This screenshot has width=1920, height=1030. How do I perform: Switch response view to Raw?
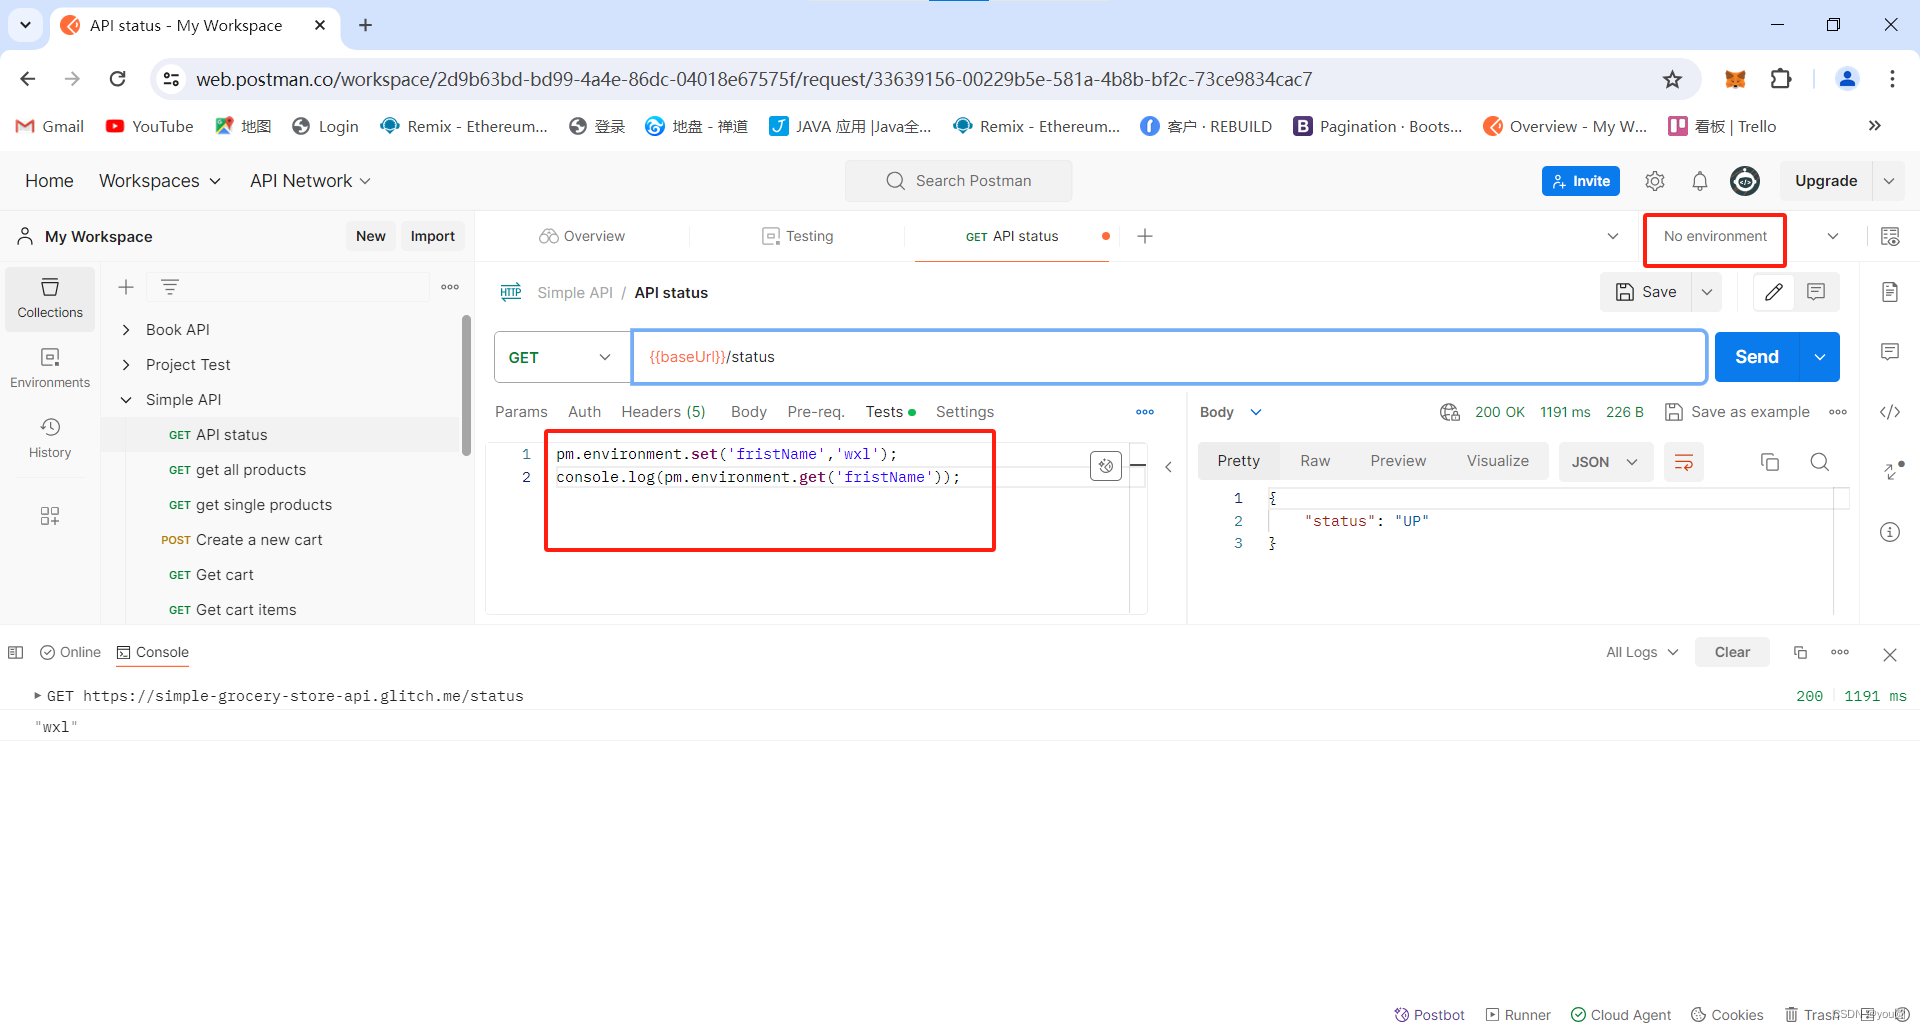1315,461
